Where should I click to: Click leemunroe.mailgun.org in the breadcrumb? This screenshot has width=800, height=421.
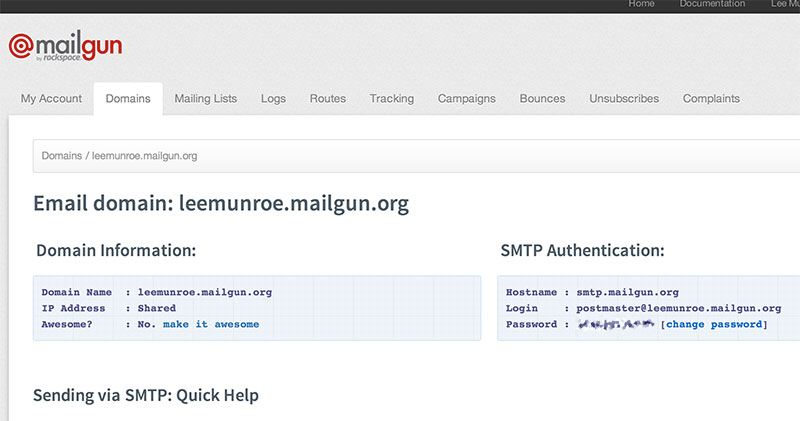144,156
